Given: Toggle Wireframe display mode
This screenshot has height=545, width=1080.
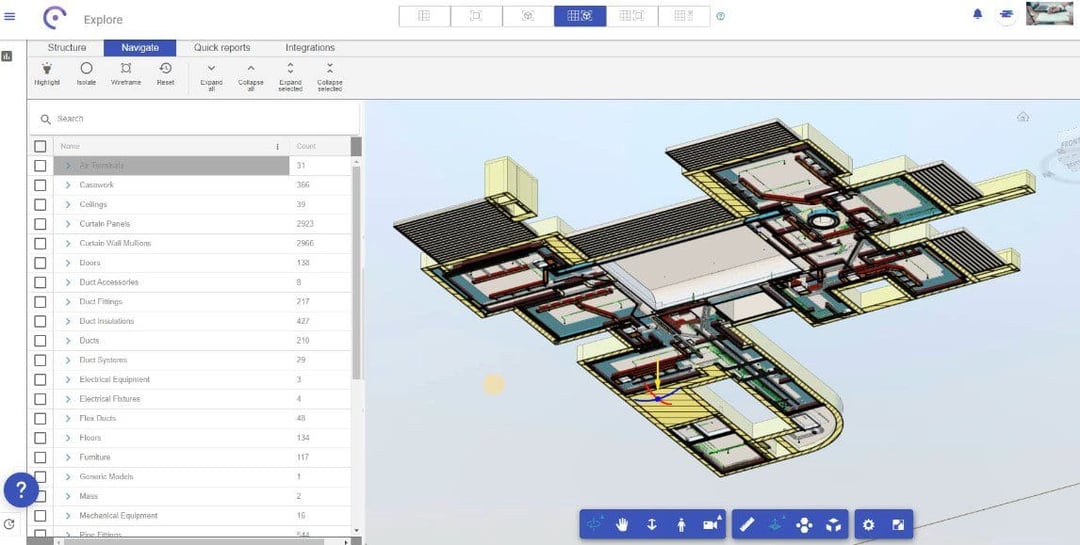Looking at the screenshot, I should (126, 74).
